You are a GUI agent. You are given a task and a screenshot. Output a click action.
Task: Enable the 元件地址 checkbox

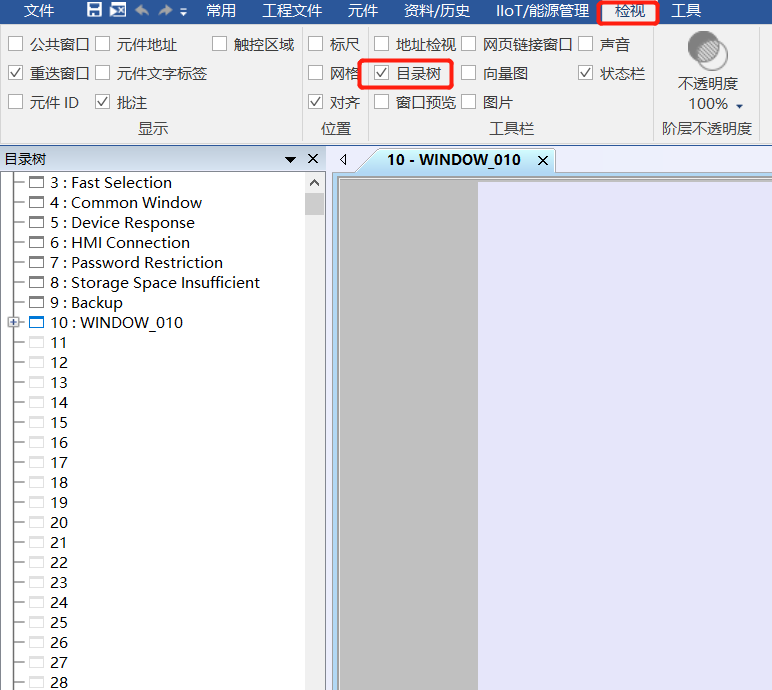tap(102, 44)
